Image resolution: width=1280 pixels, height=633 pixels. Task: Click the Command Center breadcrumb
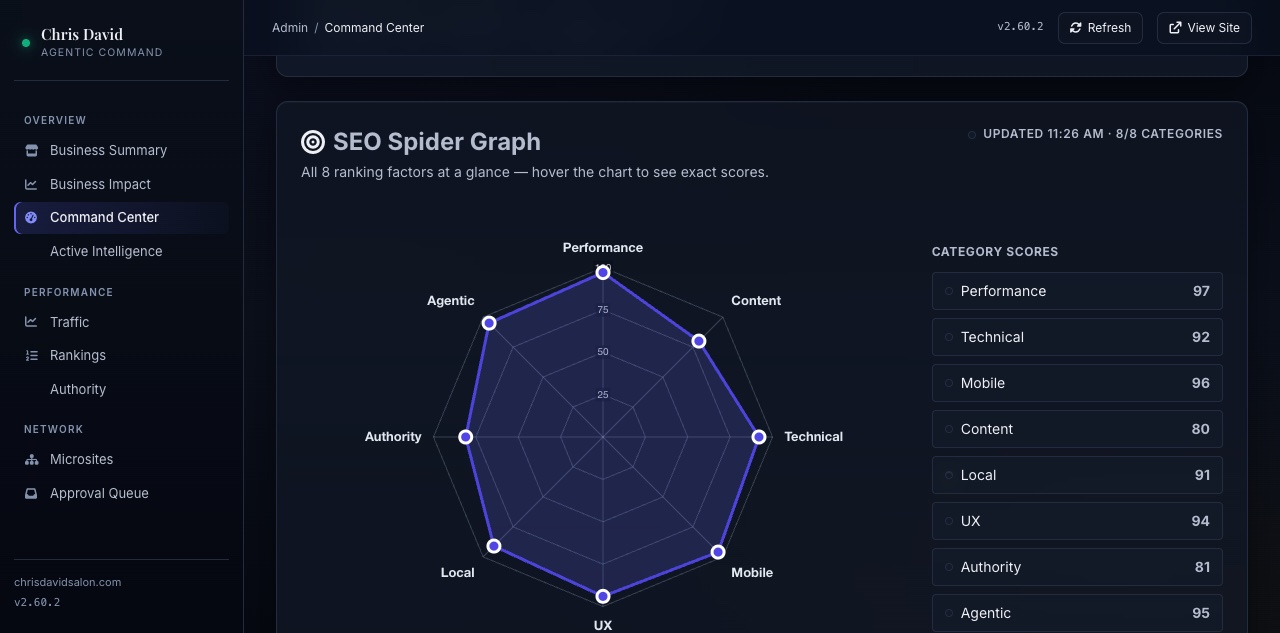pos(374,28)
